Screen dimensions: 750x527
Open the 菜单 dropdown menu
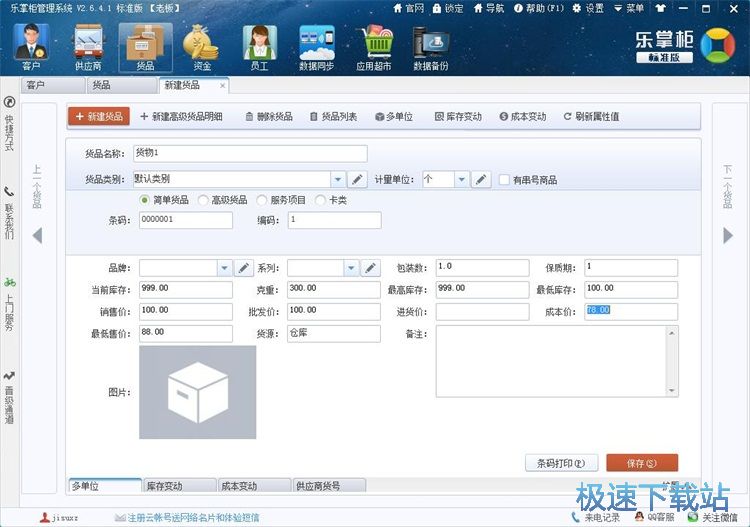tap(629, 9)
